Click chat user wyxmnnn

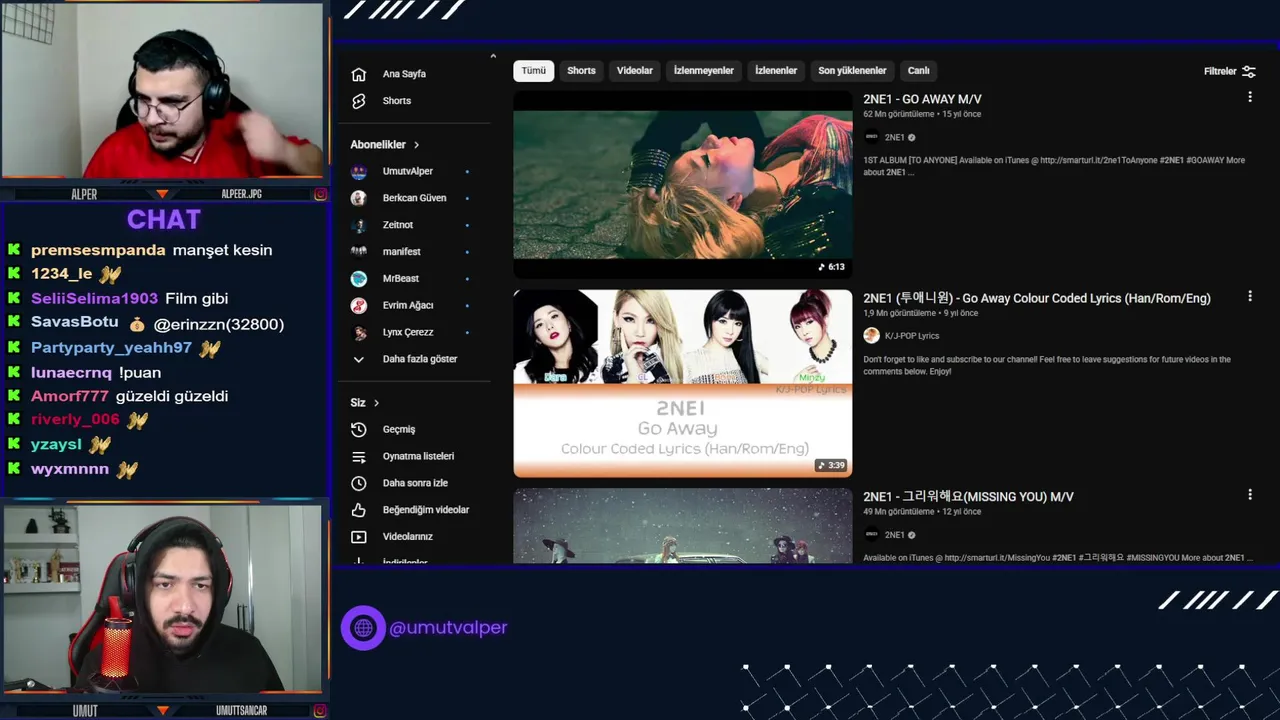pos(70,469)
